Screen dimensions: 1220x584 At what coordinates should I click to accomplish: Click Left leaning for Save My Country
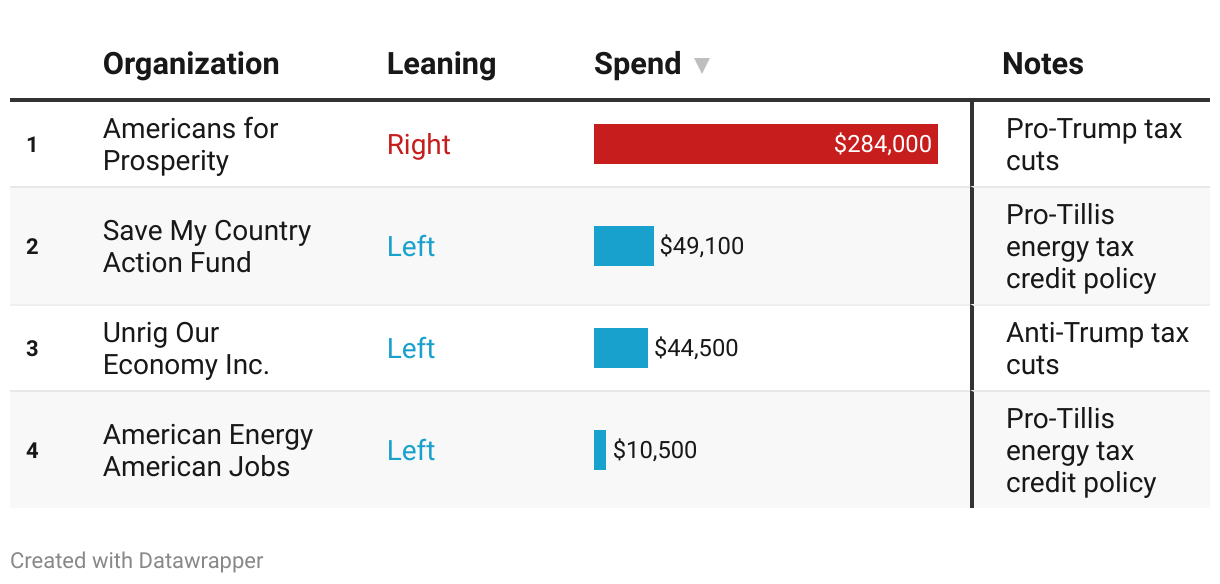(411, 246)
